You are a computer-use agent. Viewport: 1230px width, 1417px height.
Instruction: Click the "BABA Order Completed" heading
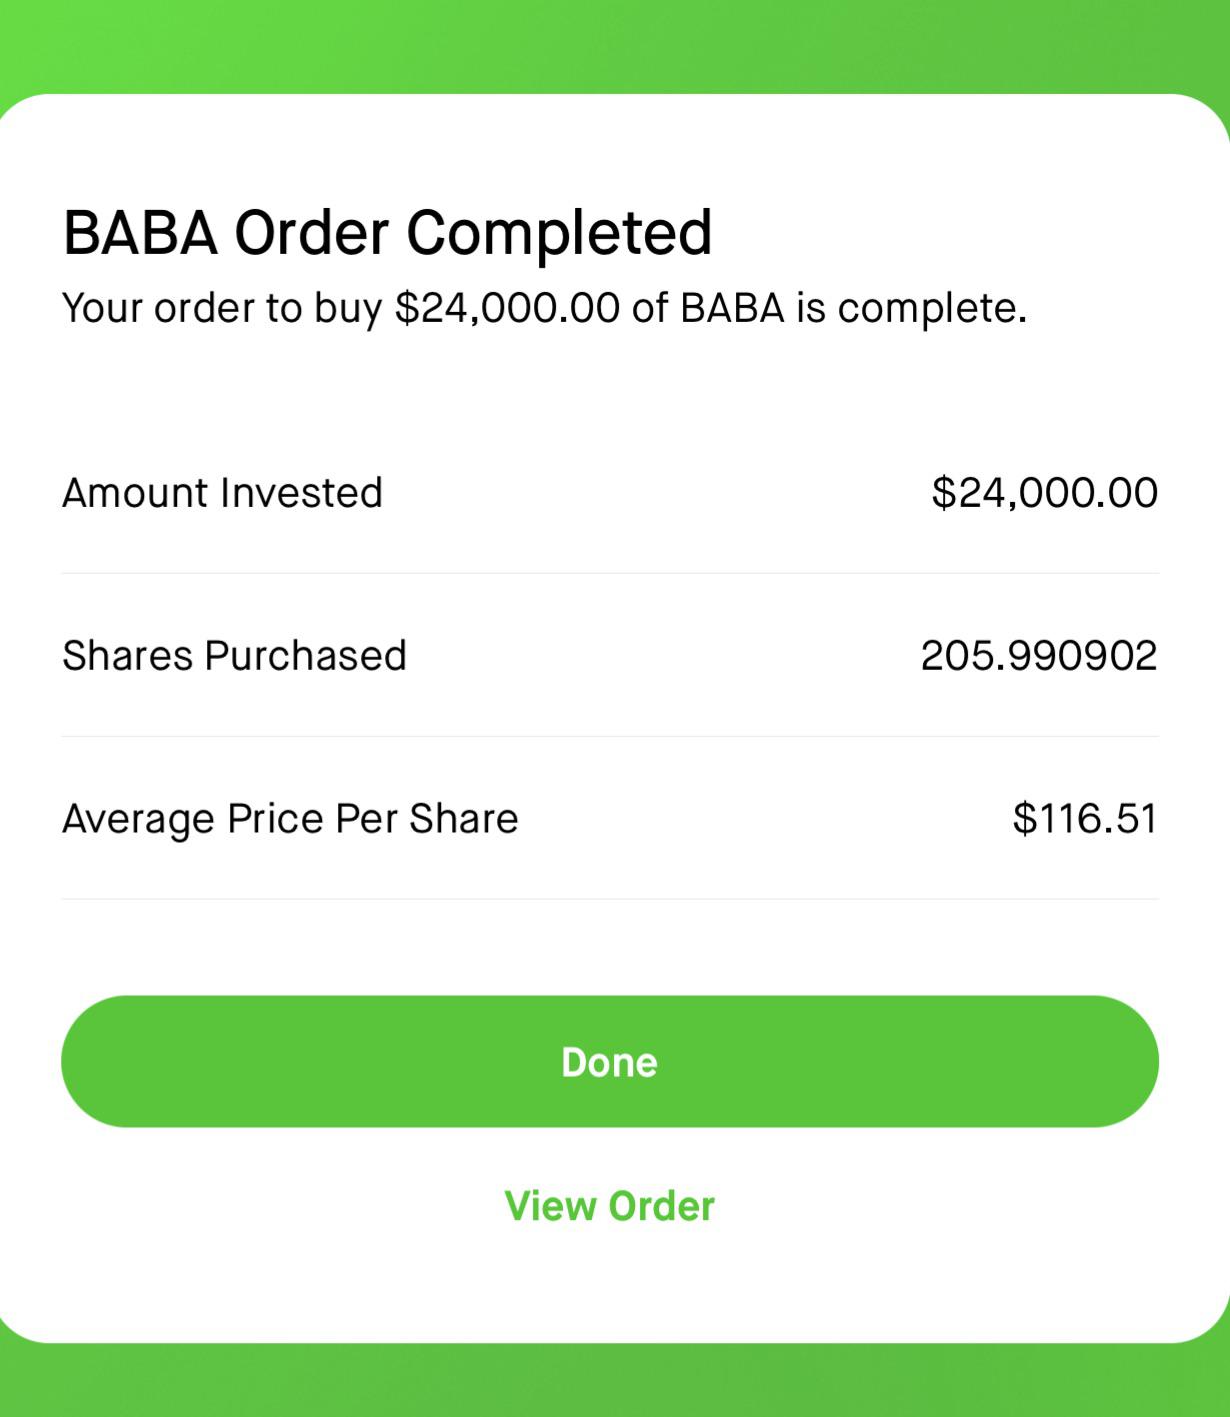(387, 233)
